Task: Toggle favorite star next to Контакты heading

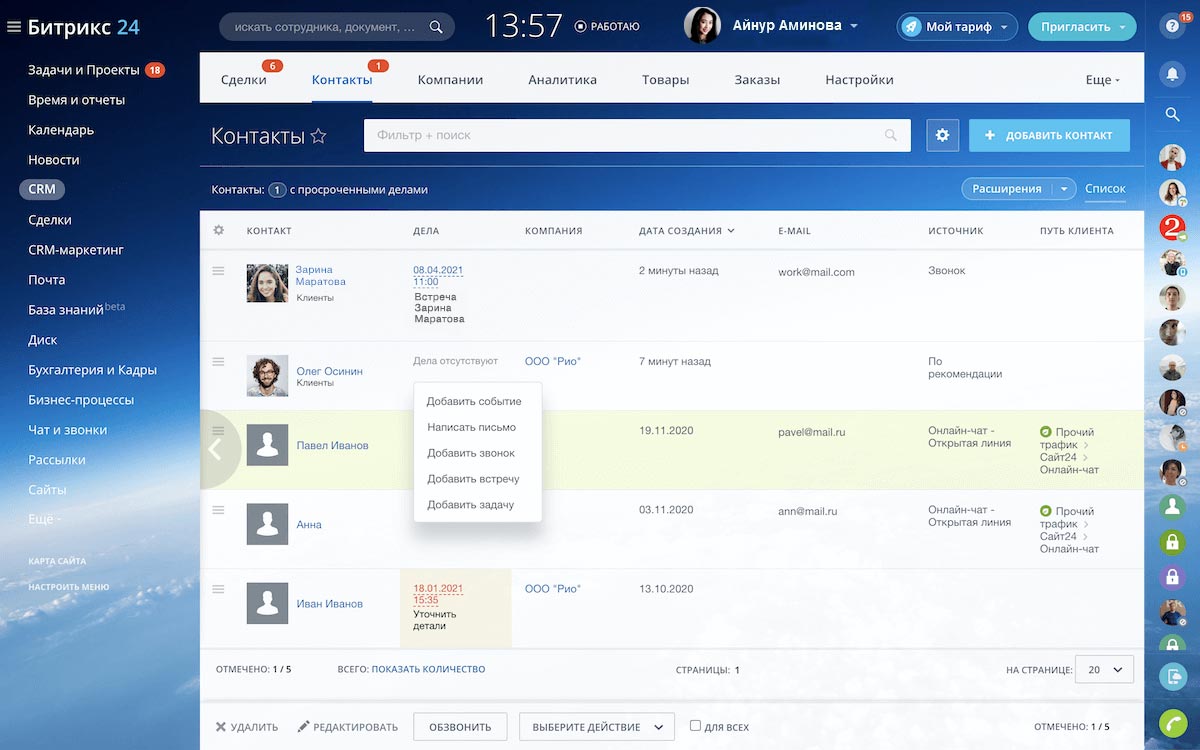Action: [317, 135]
